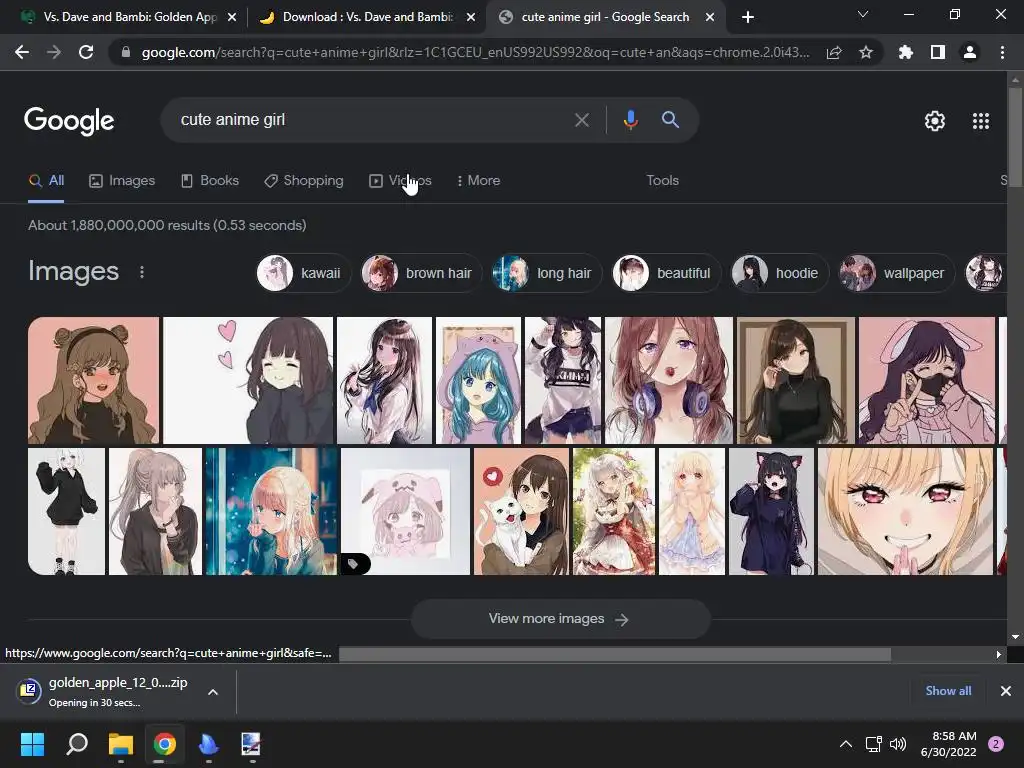This screenshot has height=768, width=1024.
Task: Open a new browser tab
Action: [x=748, y=17]
